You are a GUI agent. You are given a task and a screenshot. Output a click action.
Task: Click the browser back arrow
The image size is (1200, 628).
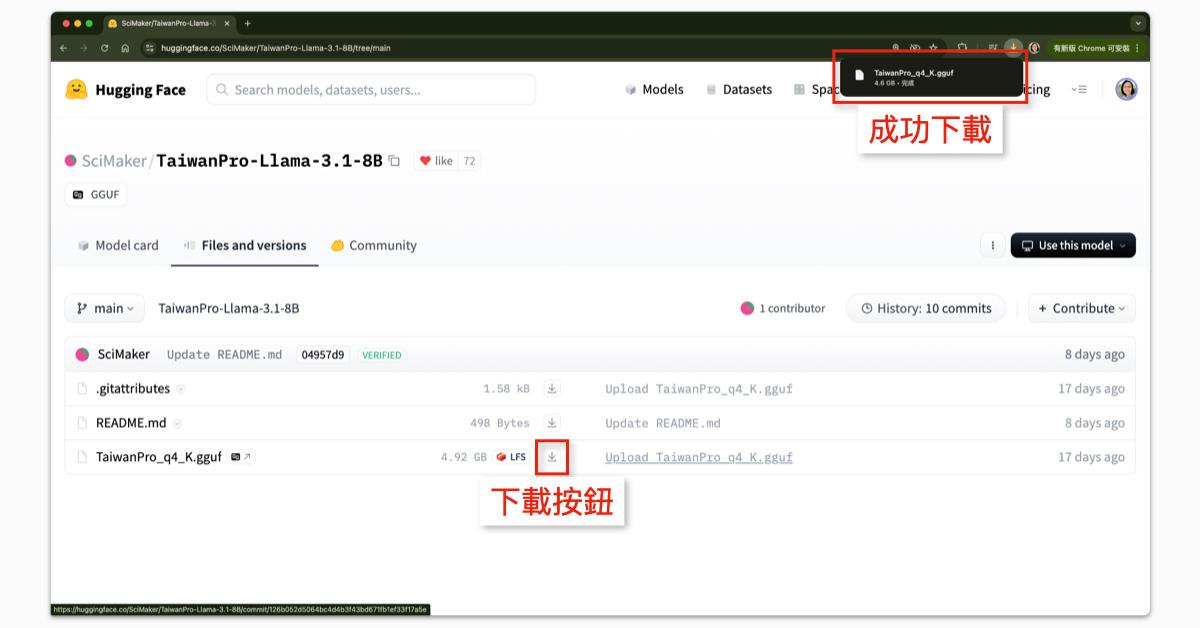tap(64, 47)
